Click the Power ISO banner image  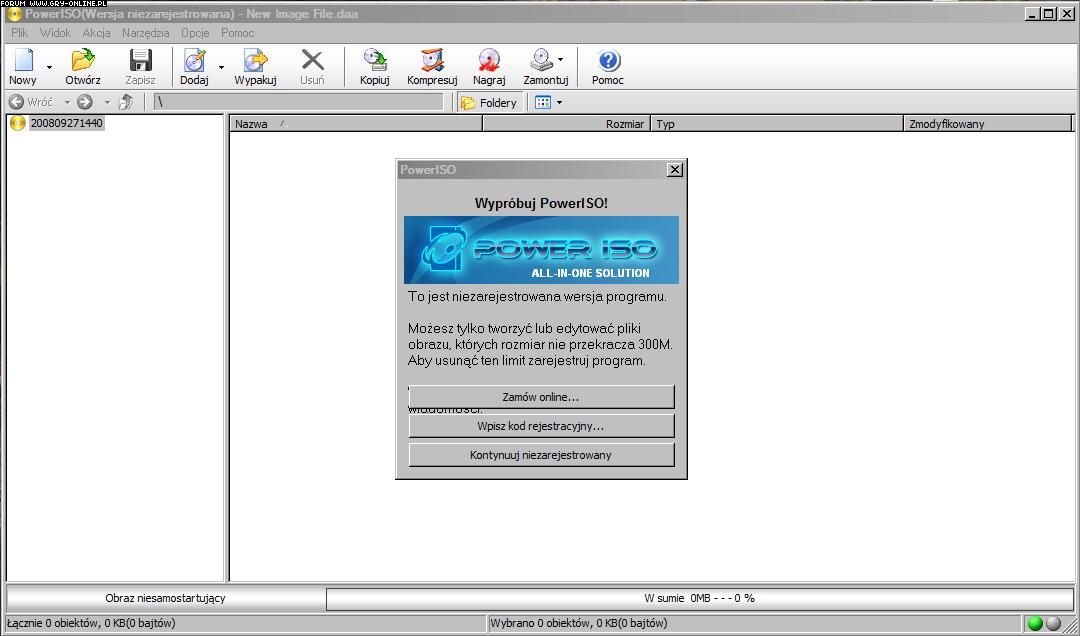(541, 250)
